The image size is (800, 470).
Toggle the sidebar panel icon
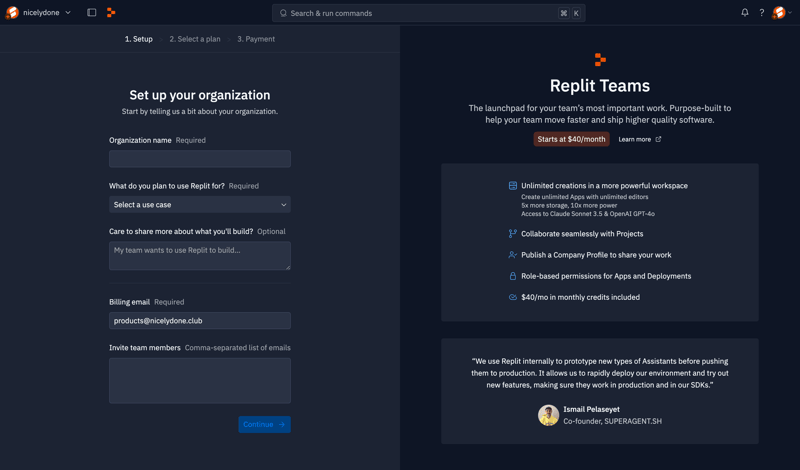pyautogui.click(x=92, y=12)
